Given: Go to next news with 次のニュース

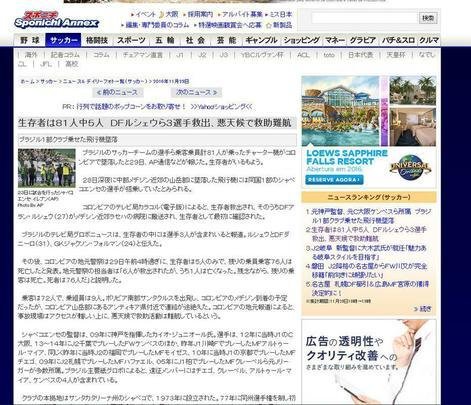Looking at the screenshot, I should (196, 92).
